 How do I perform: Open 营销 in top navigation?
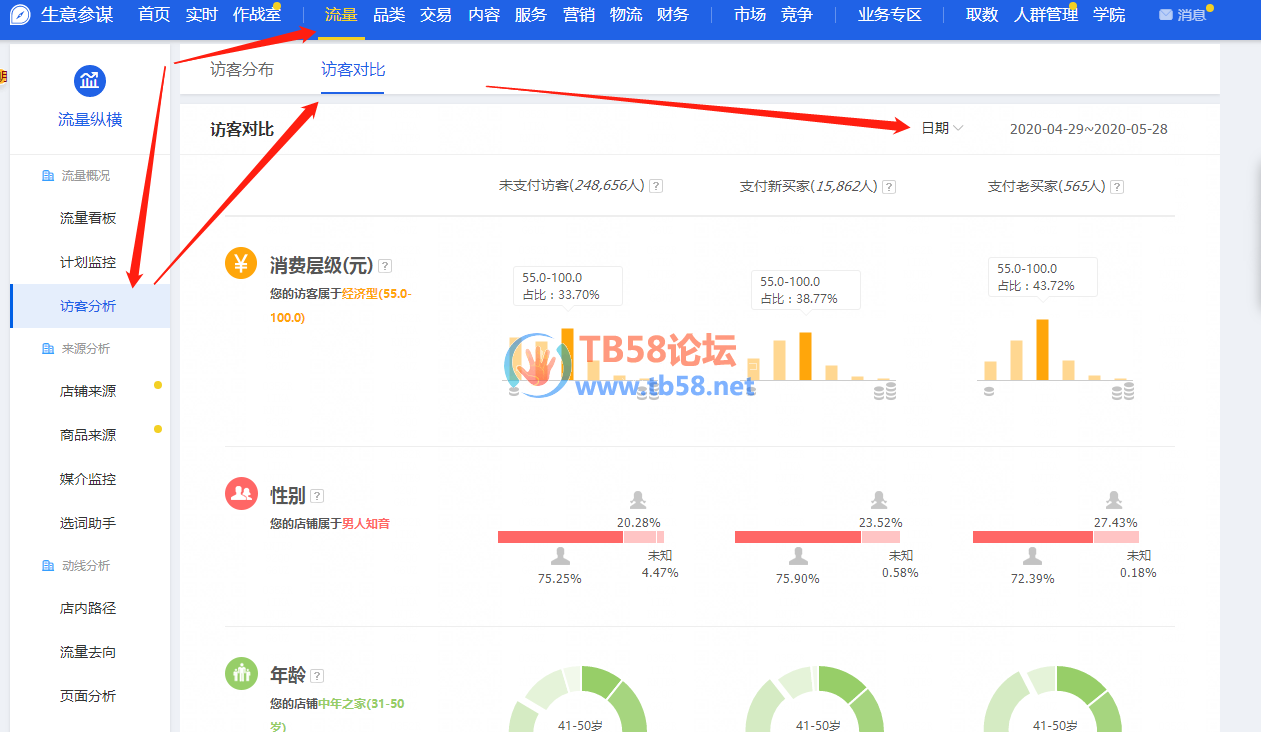pos(579,15)
